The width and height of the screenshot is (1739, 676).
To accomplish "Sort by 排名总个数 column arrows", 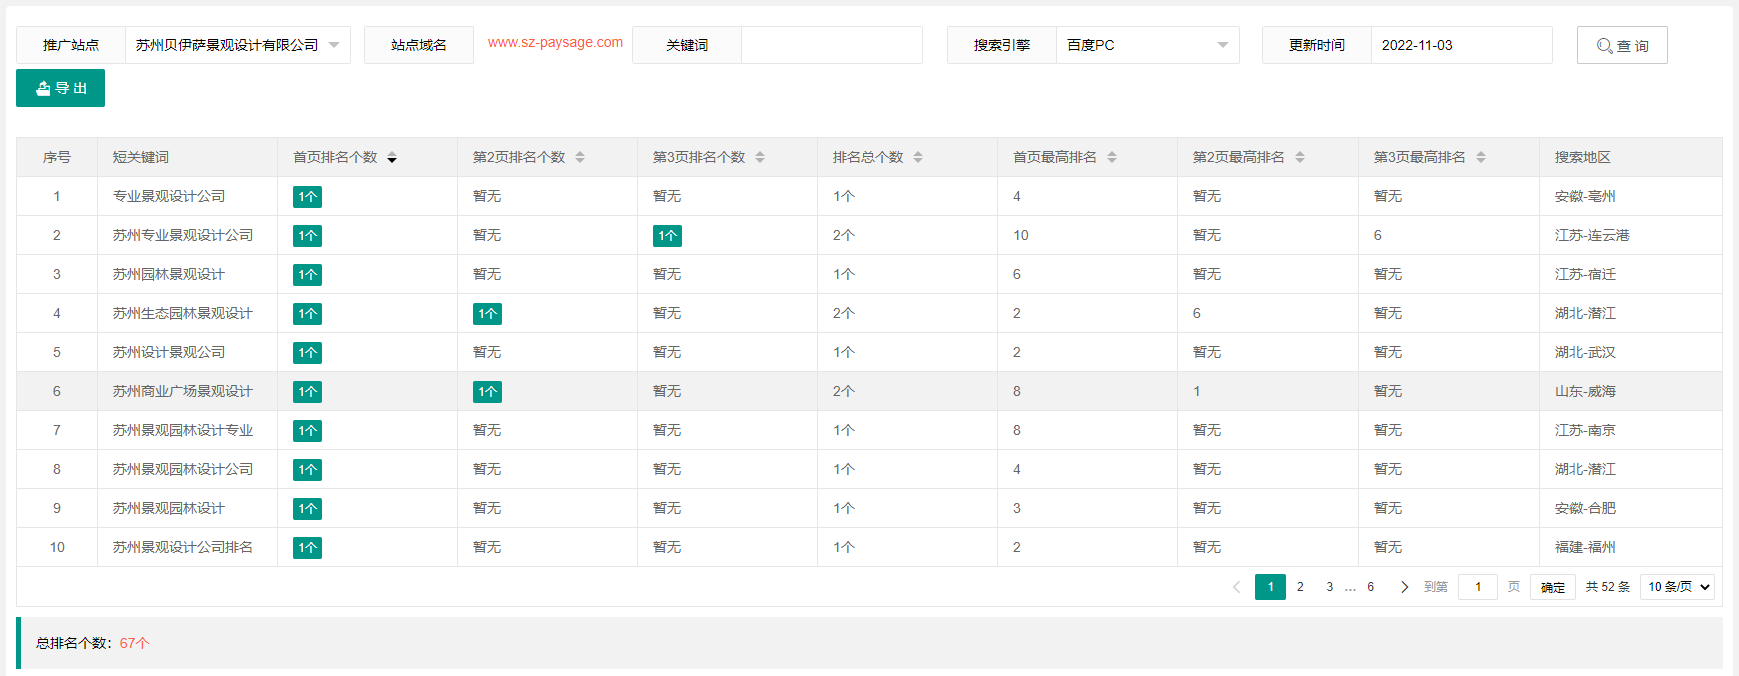I will [918, 158].
